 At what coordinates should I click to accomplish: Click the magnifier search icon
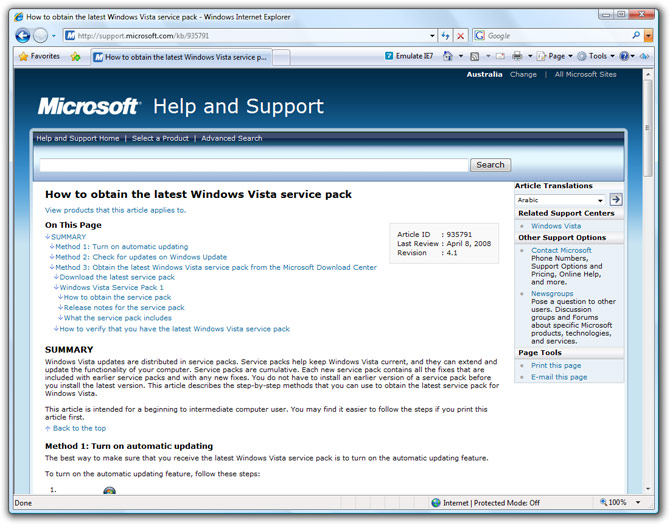point(636,35)
